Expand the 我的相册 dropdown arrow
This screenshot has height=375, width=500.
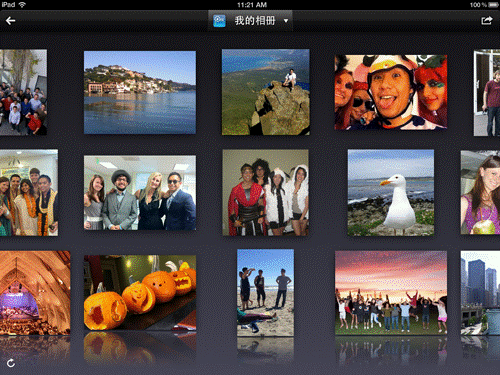click(286, 21)
